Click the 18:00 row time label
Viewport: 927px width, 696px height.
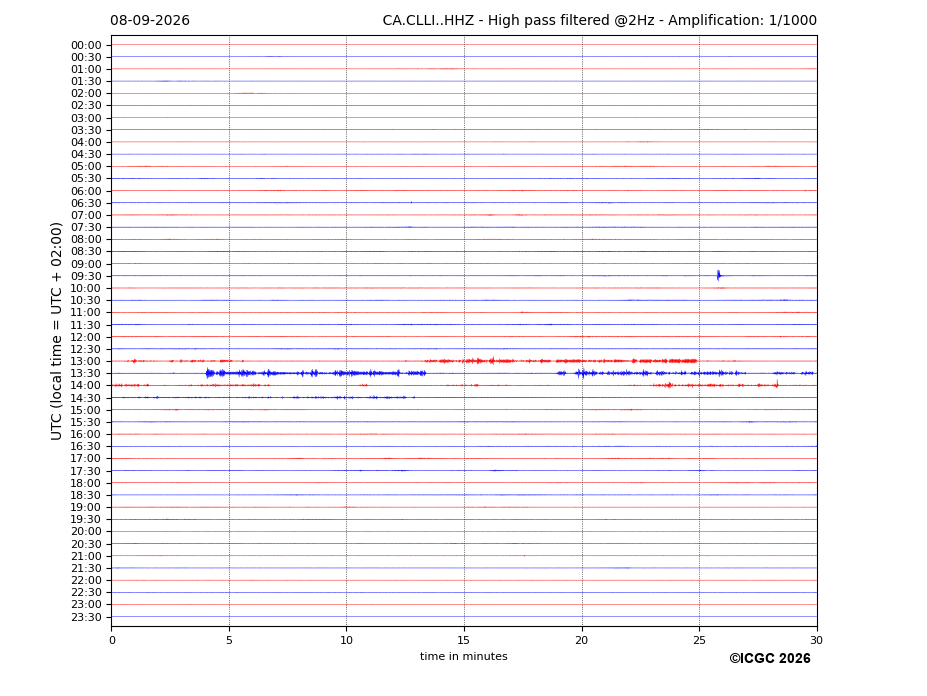tap(86, 483)
